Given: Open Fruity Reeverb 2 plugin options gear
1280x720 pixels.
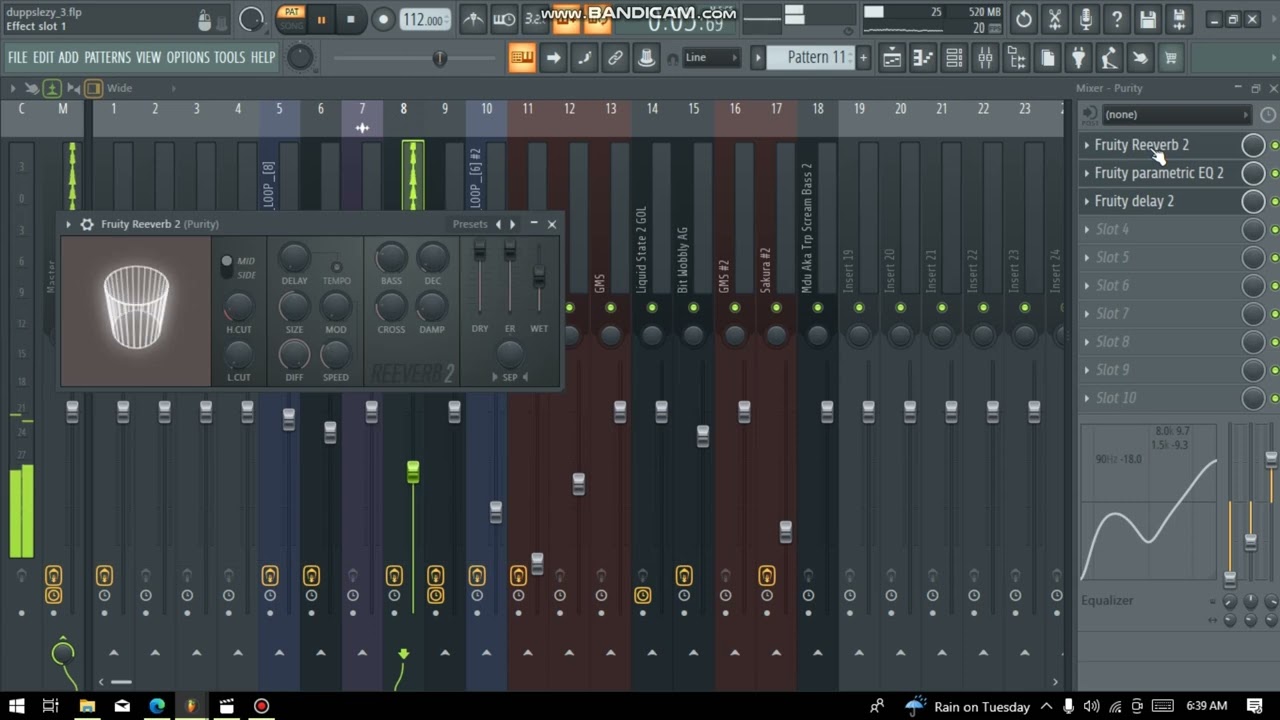Looking at the screenshot, I should click(x=87, y=224).
